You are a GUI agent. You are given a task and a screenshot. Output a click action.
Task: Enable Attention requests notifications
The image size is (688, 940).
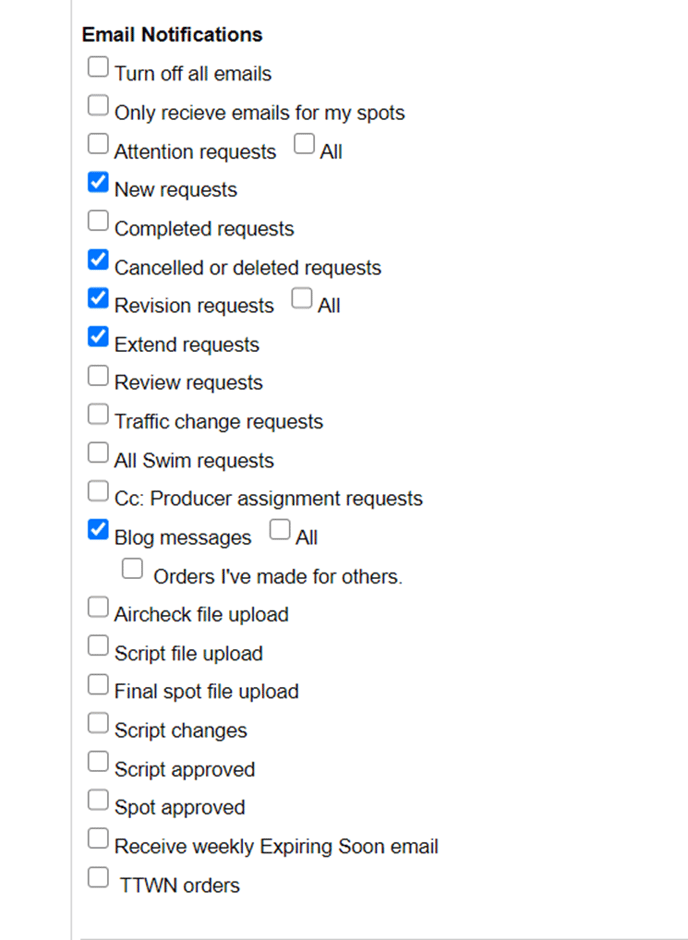pos(98,145)
